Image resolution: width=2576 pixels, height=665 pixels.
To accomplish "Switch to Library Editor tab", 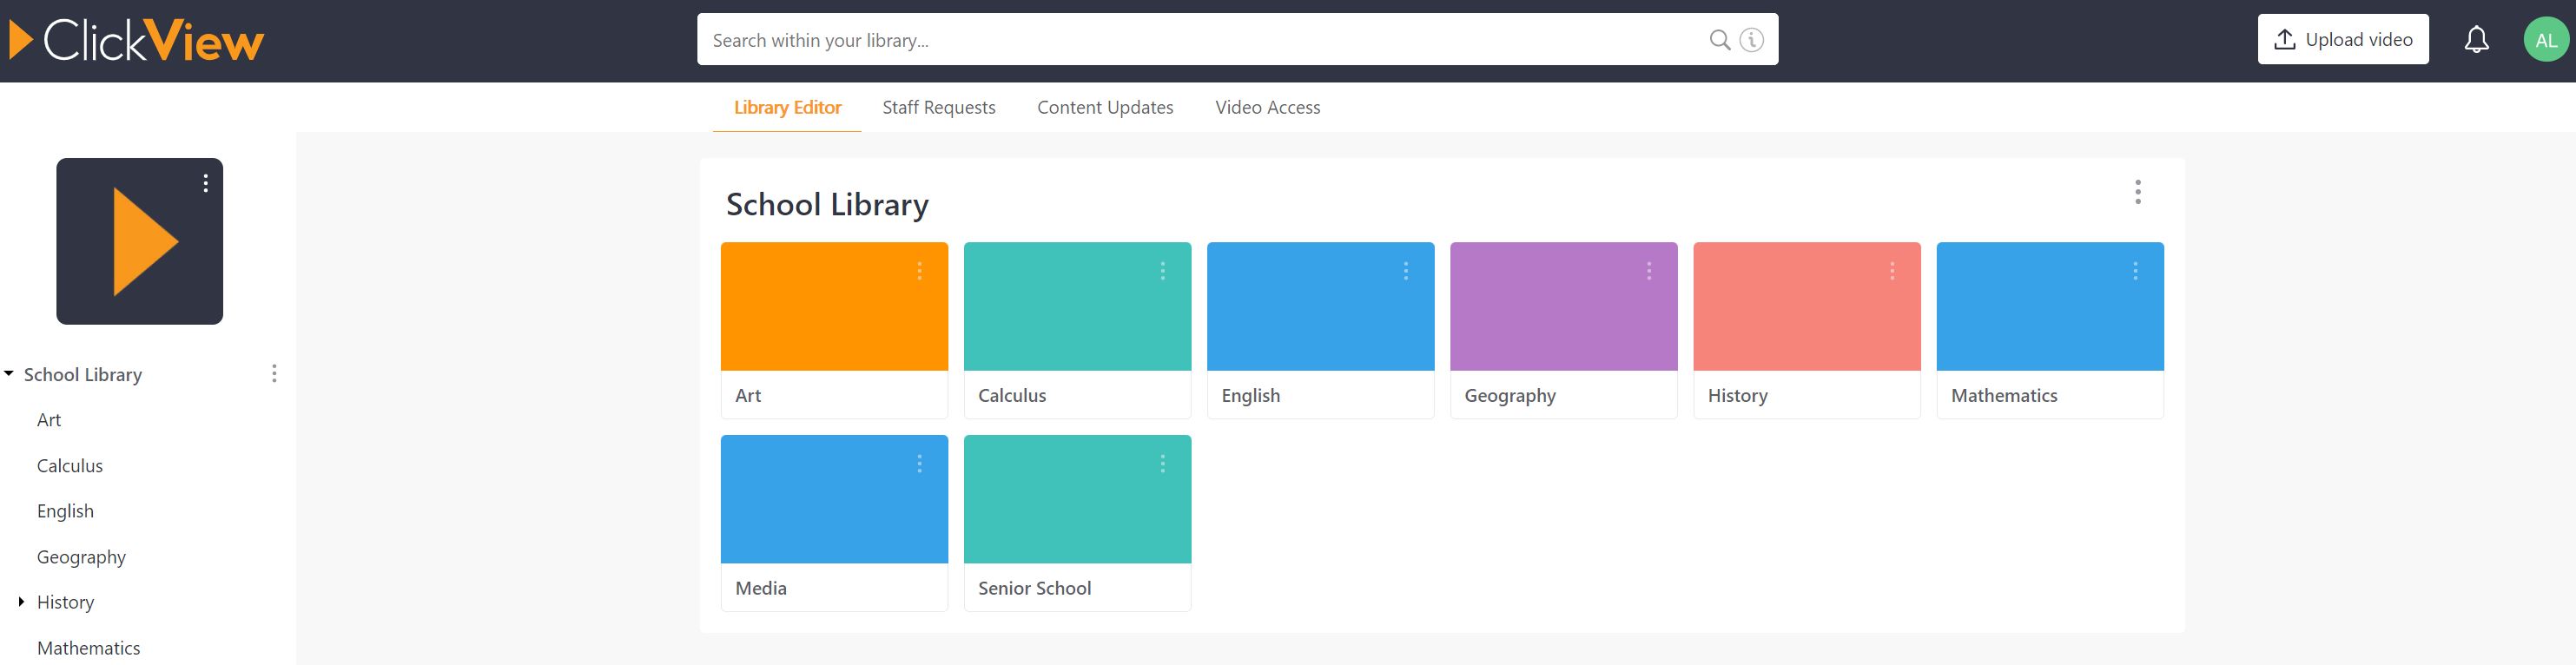I will [x=787, y=107].
